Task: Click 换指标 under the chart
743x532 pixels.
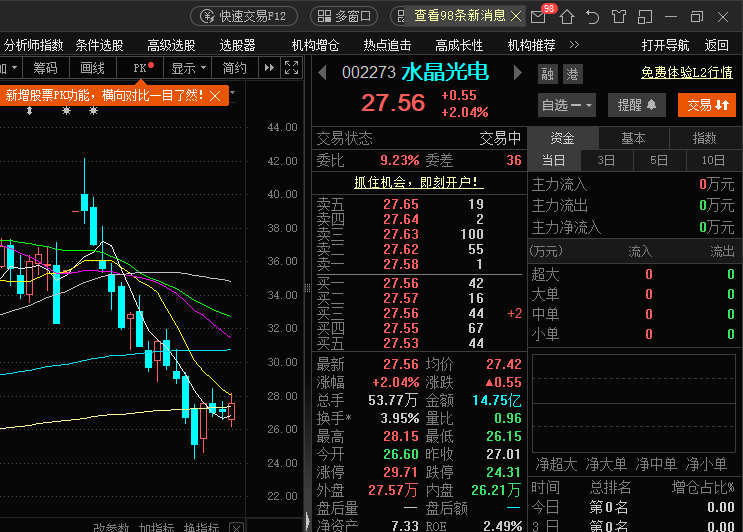Action: click(x=201, y=527)
